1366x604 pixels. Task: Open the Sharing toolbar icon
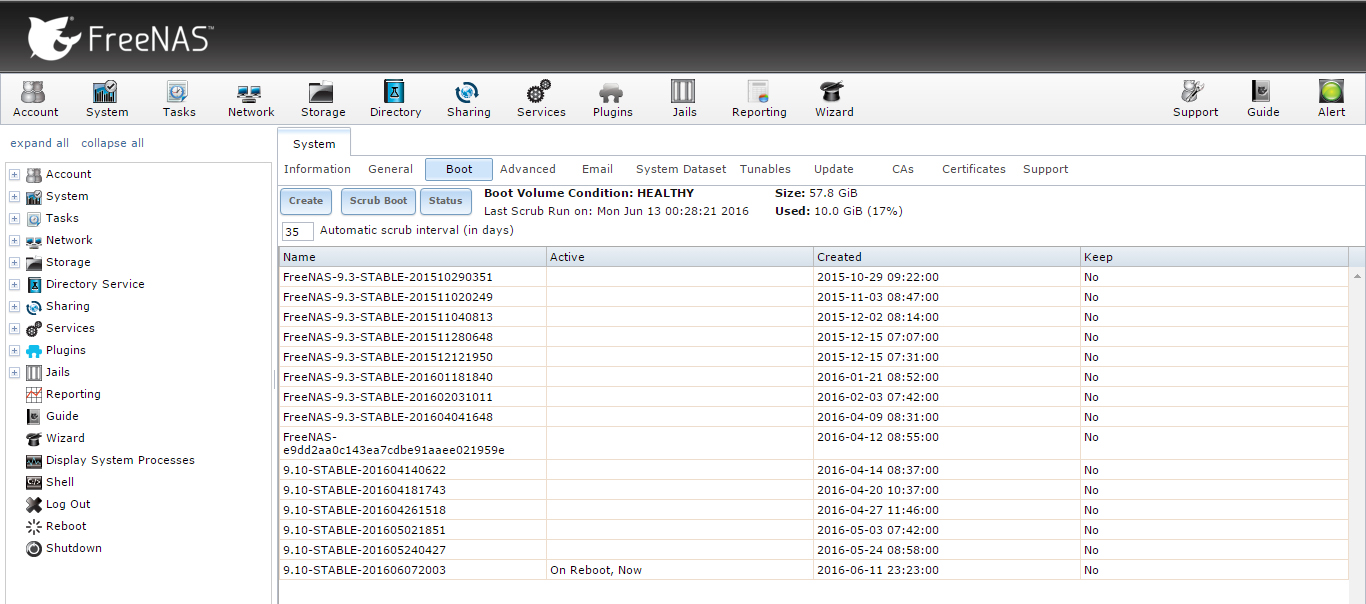coord(468,99)
